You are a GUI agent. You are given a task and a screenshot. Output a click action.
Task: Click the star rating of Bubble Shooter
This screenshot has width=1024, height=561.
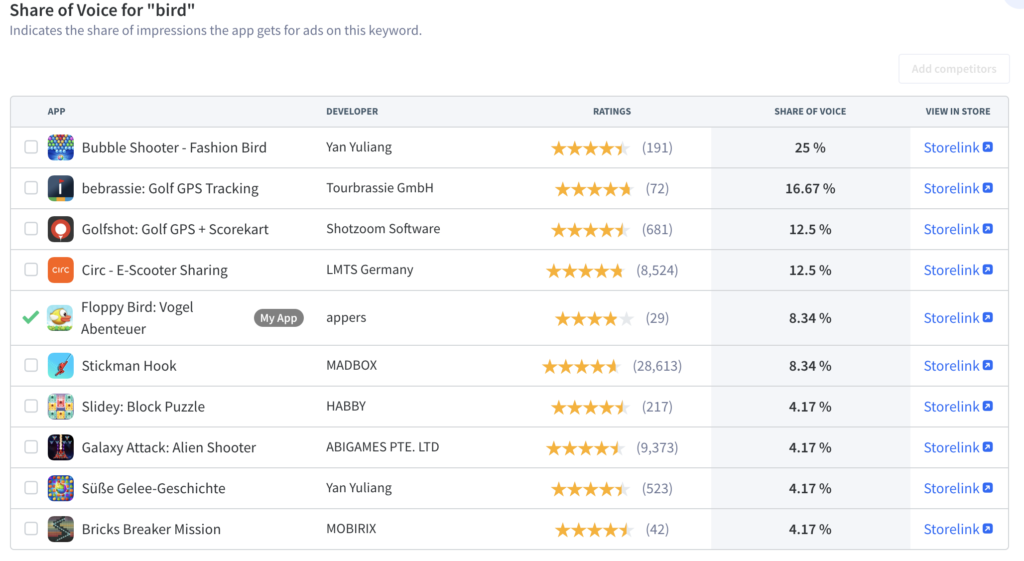[x=590, y=148]
